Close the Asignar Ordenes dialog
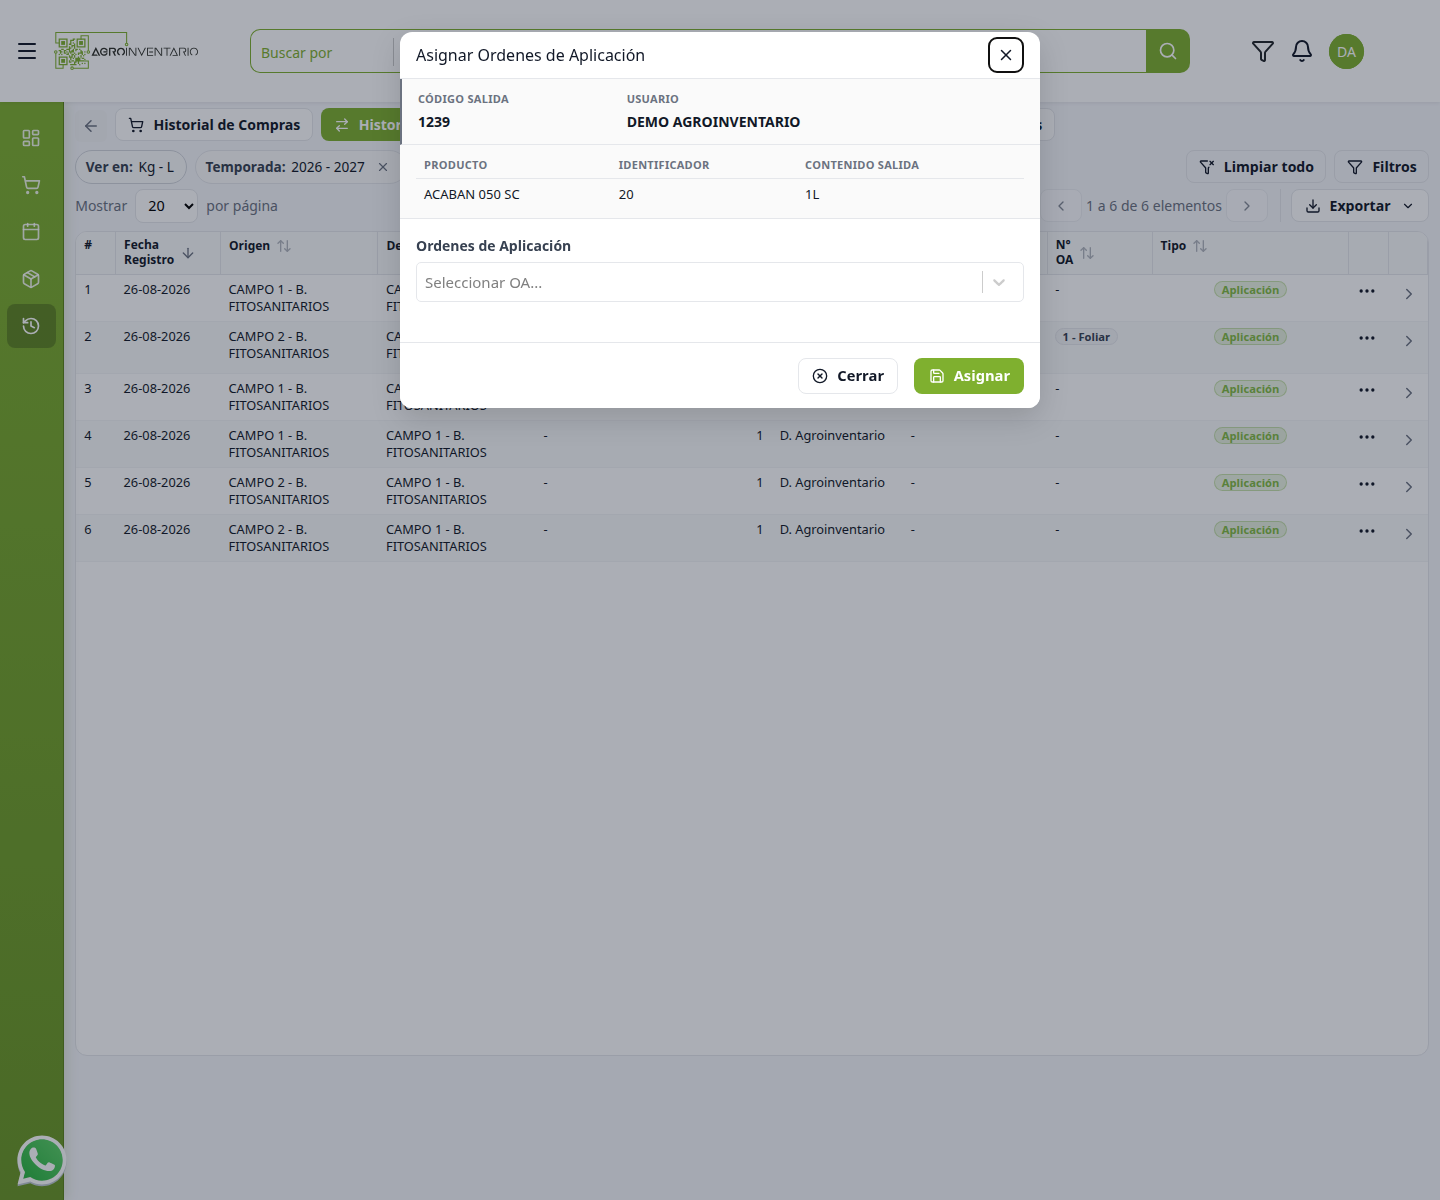 pos(1006,55)
